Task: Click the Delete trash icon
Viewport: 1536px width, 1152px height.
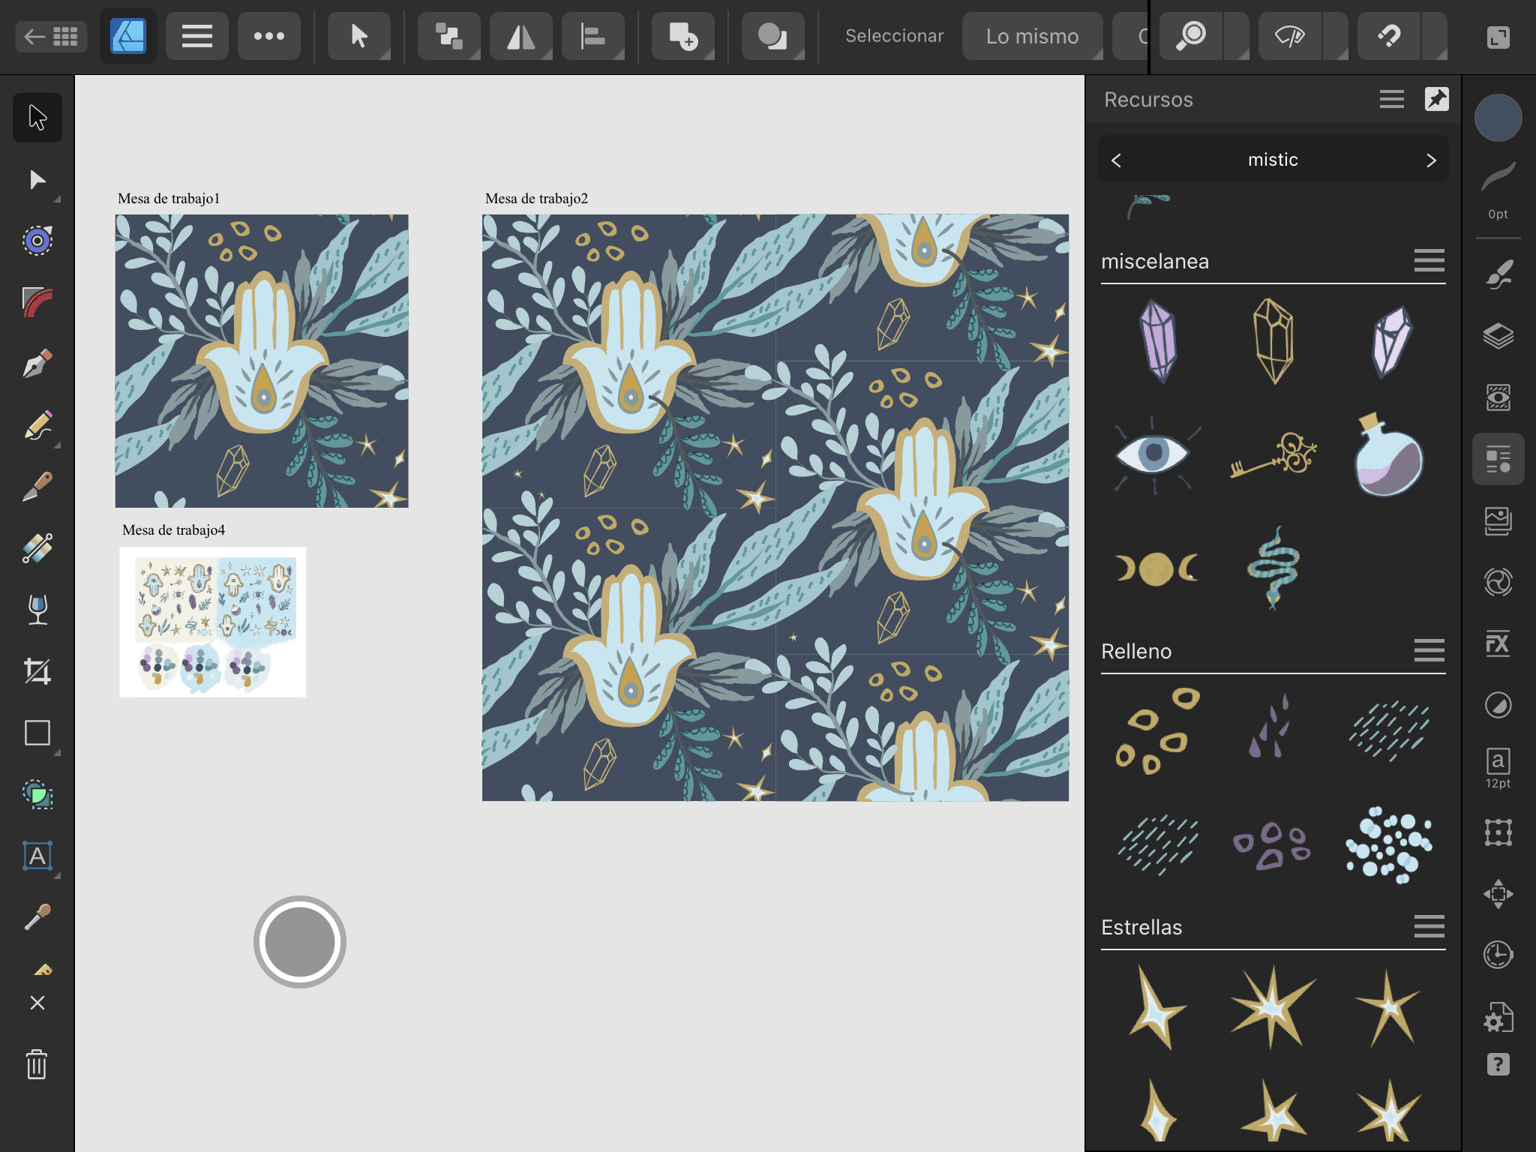Action: pyautogui.click(x=37, y=1064)
